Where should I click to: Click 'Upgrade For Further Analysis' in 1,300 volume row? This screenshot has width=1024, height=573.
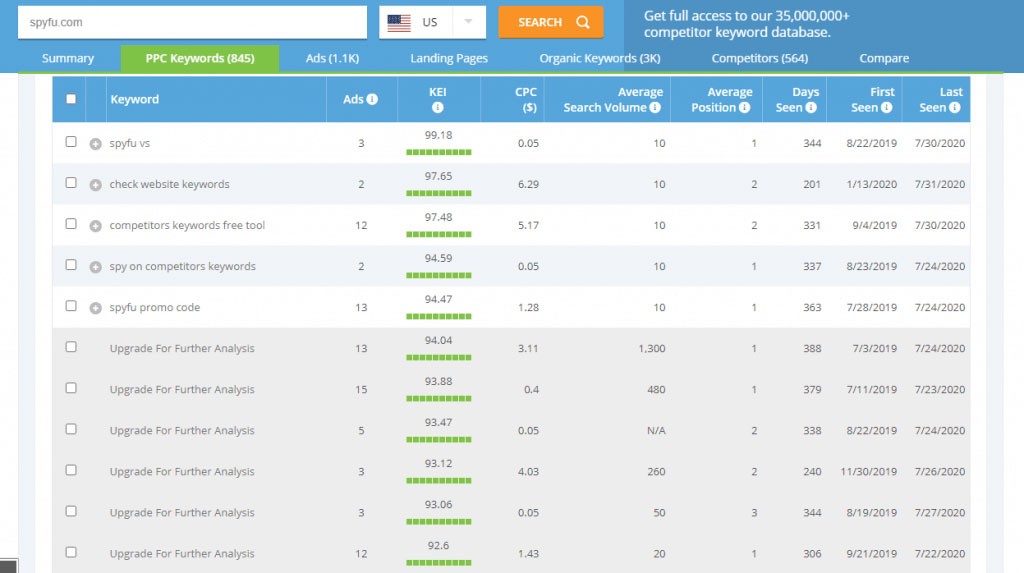pos(182,348)
